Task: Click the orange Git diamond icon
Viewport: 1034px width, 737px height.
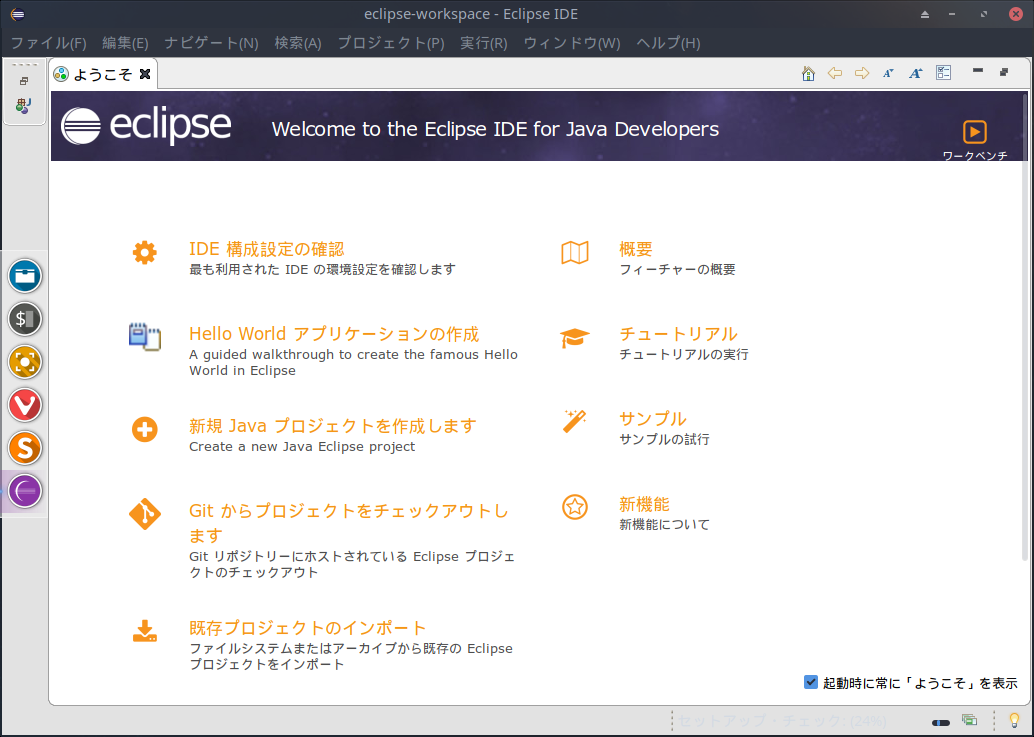Action: pos(145,514)
